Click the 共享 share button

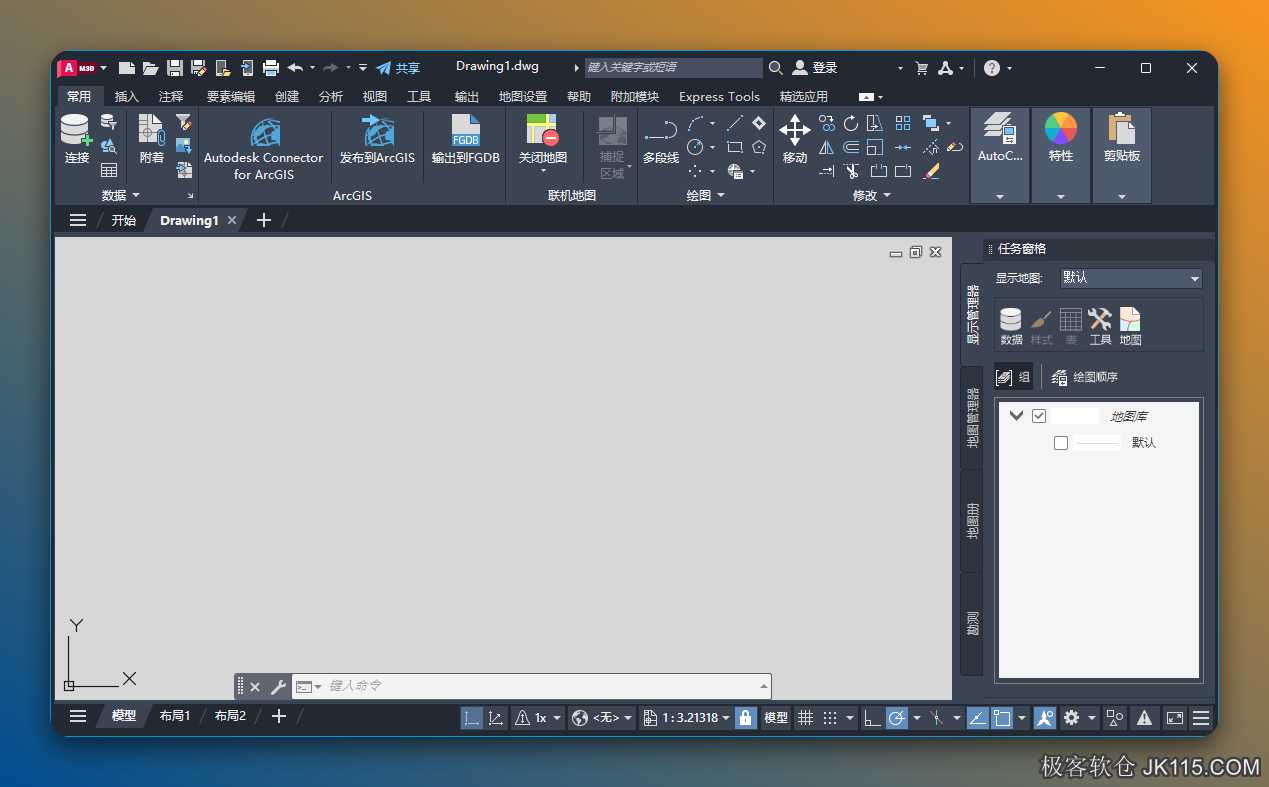pos(398,68)
